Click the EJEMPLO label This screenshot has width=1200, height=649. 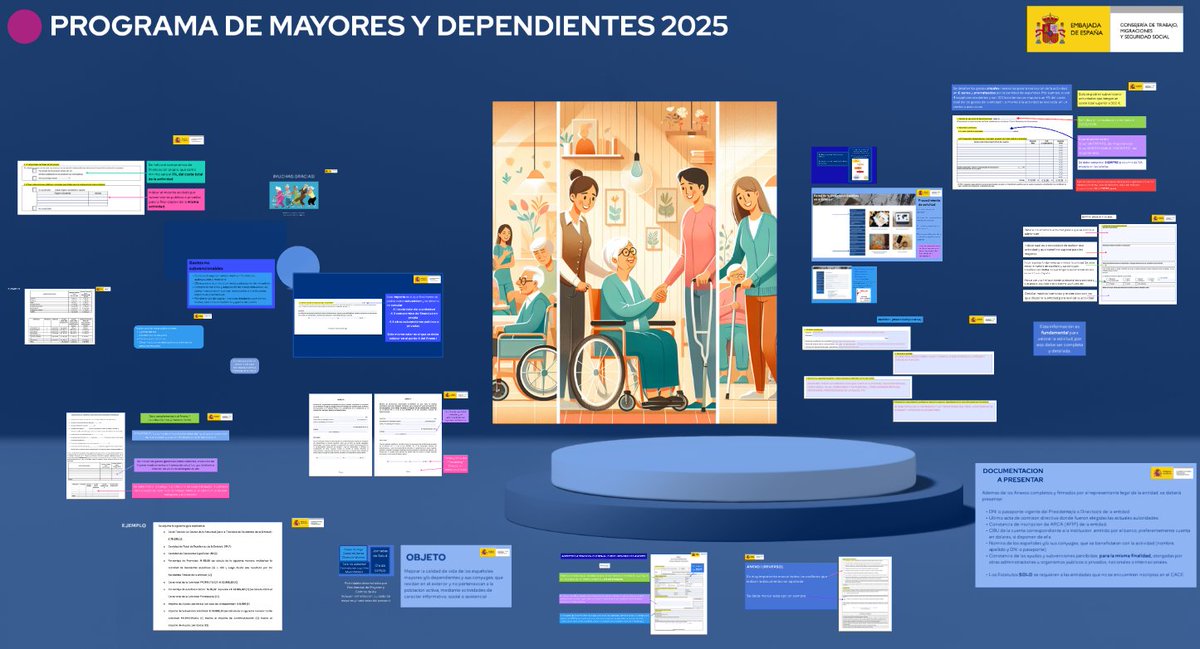(134, 524)
